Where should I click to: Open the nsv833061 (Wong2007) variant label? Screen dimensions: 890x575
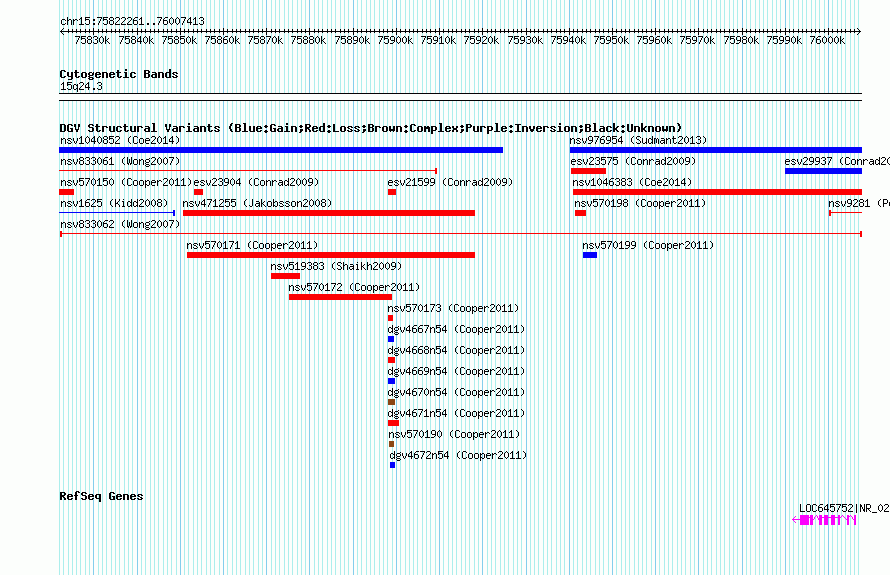click(120, 161)
